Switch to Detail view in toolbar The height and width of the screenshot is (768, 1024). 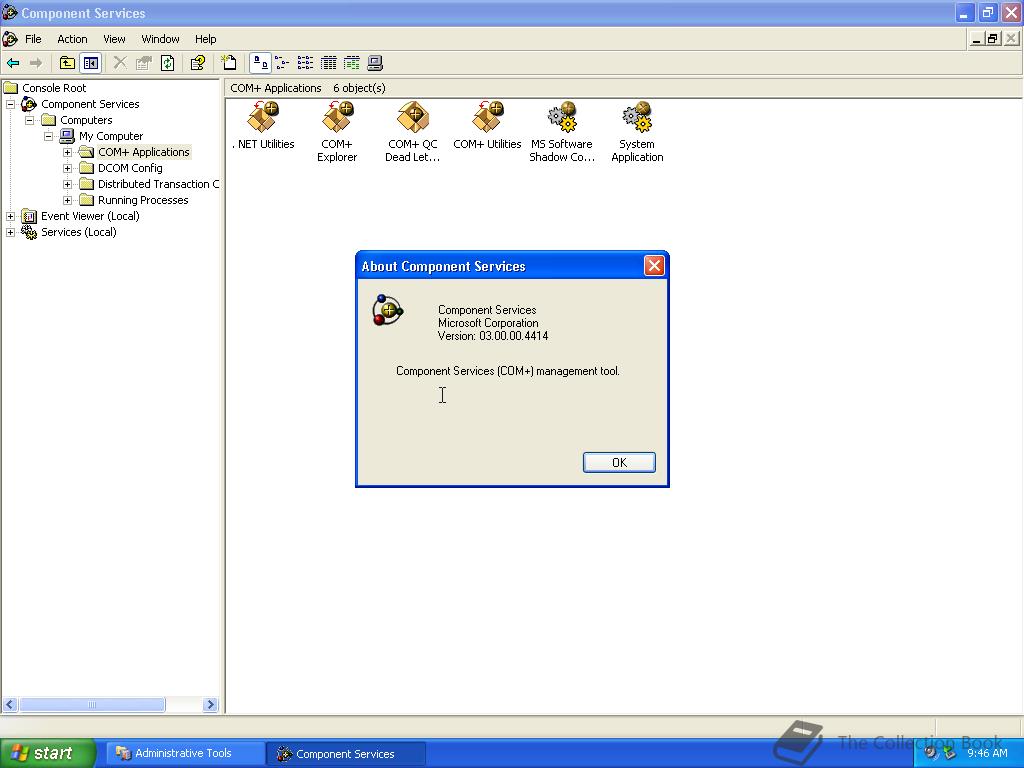click(x=328, y=63)
